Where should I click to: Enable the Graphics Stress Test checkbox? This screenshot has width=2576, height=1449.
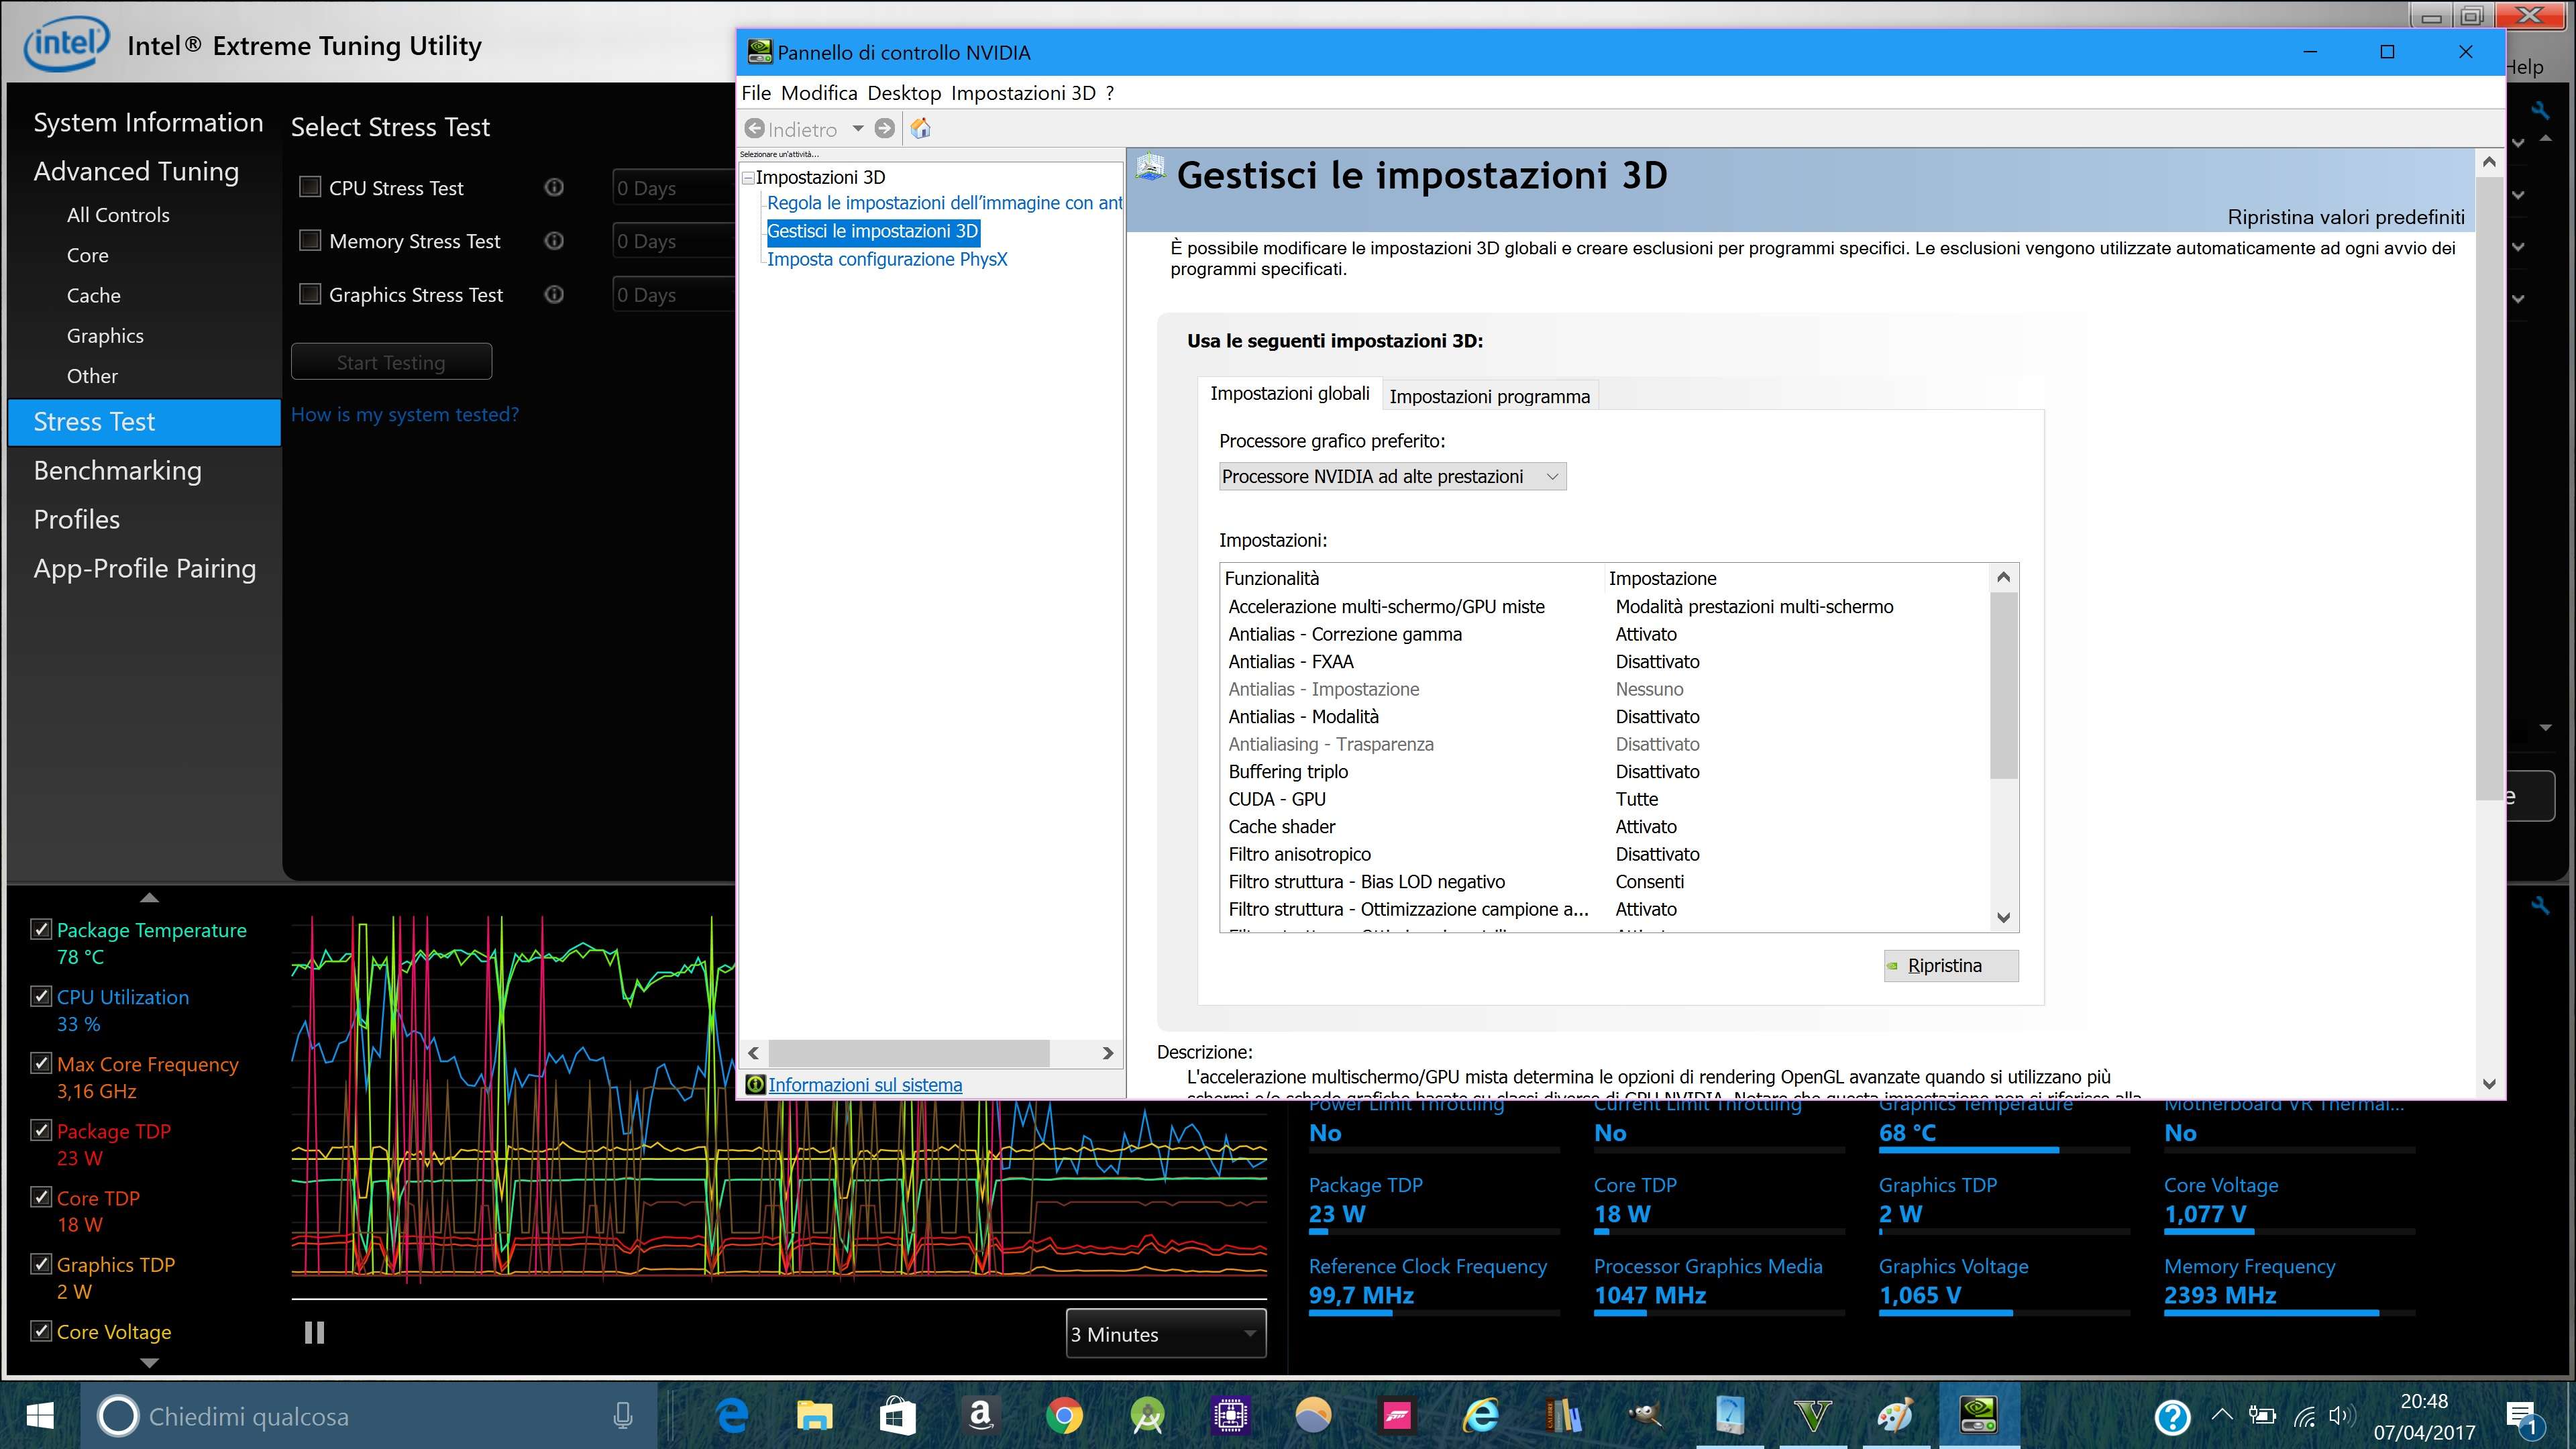(x=310, y=294)
